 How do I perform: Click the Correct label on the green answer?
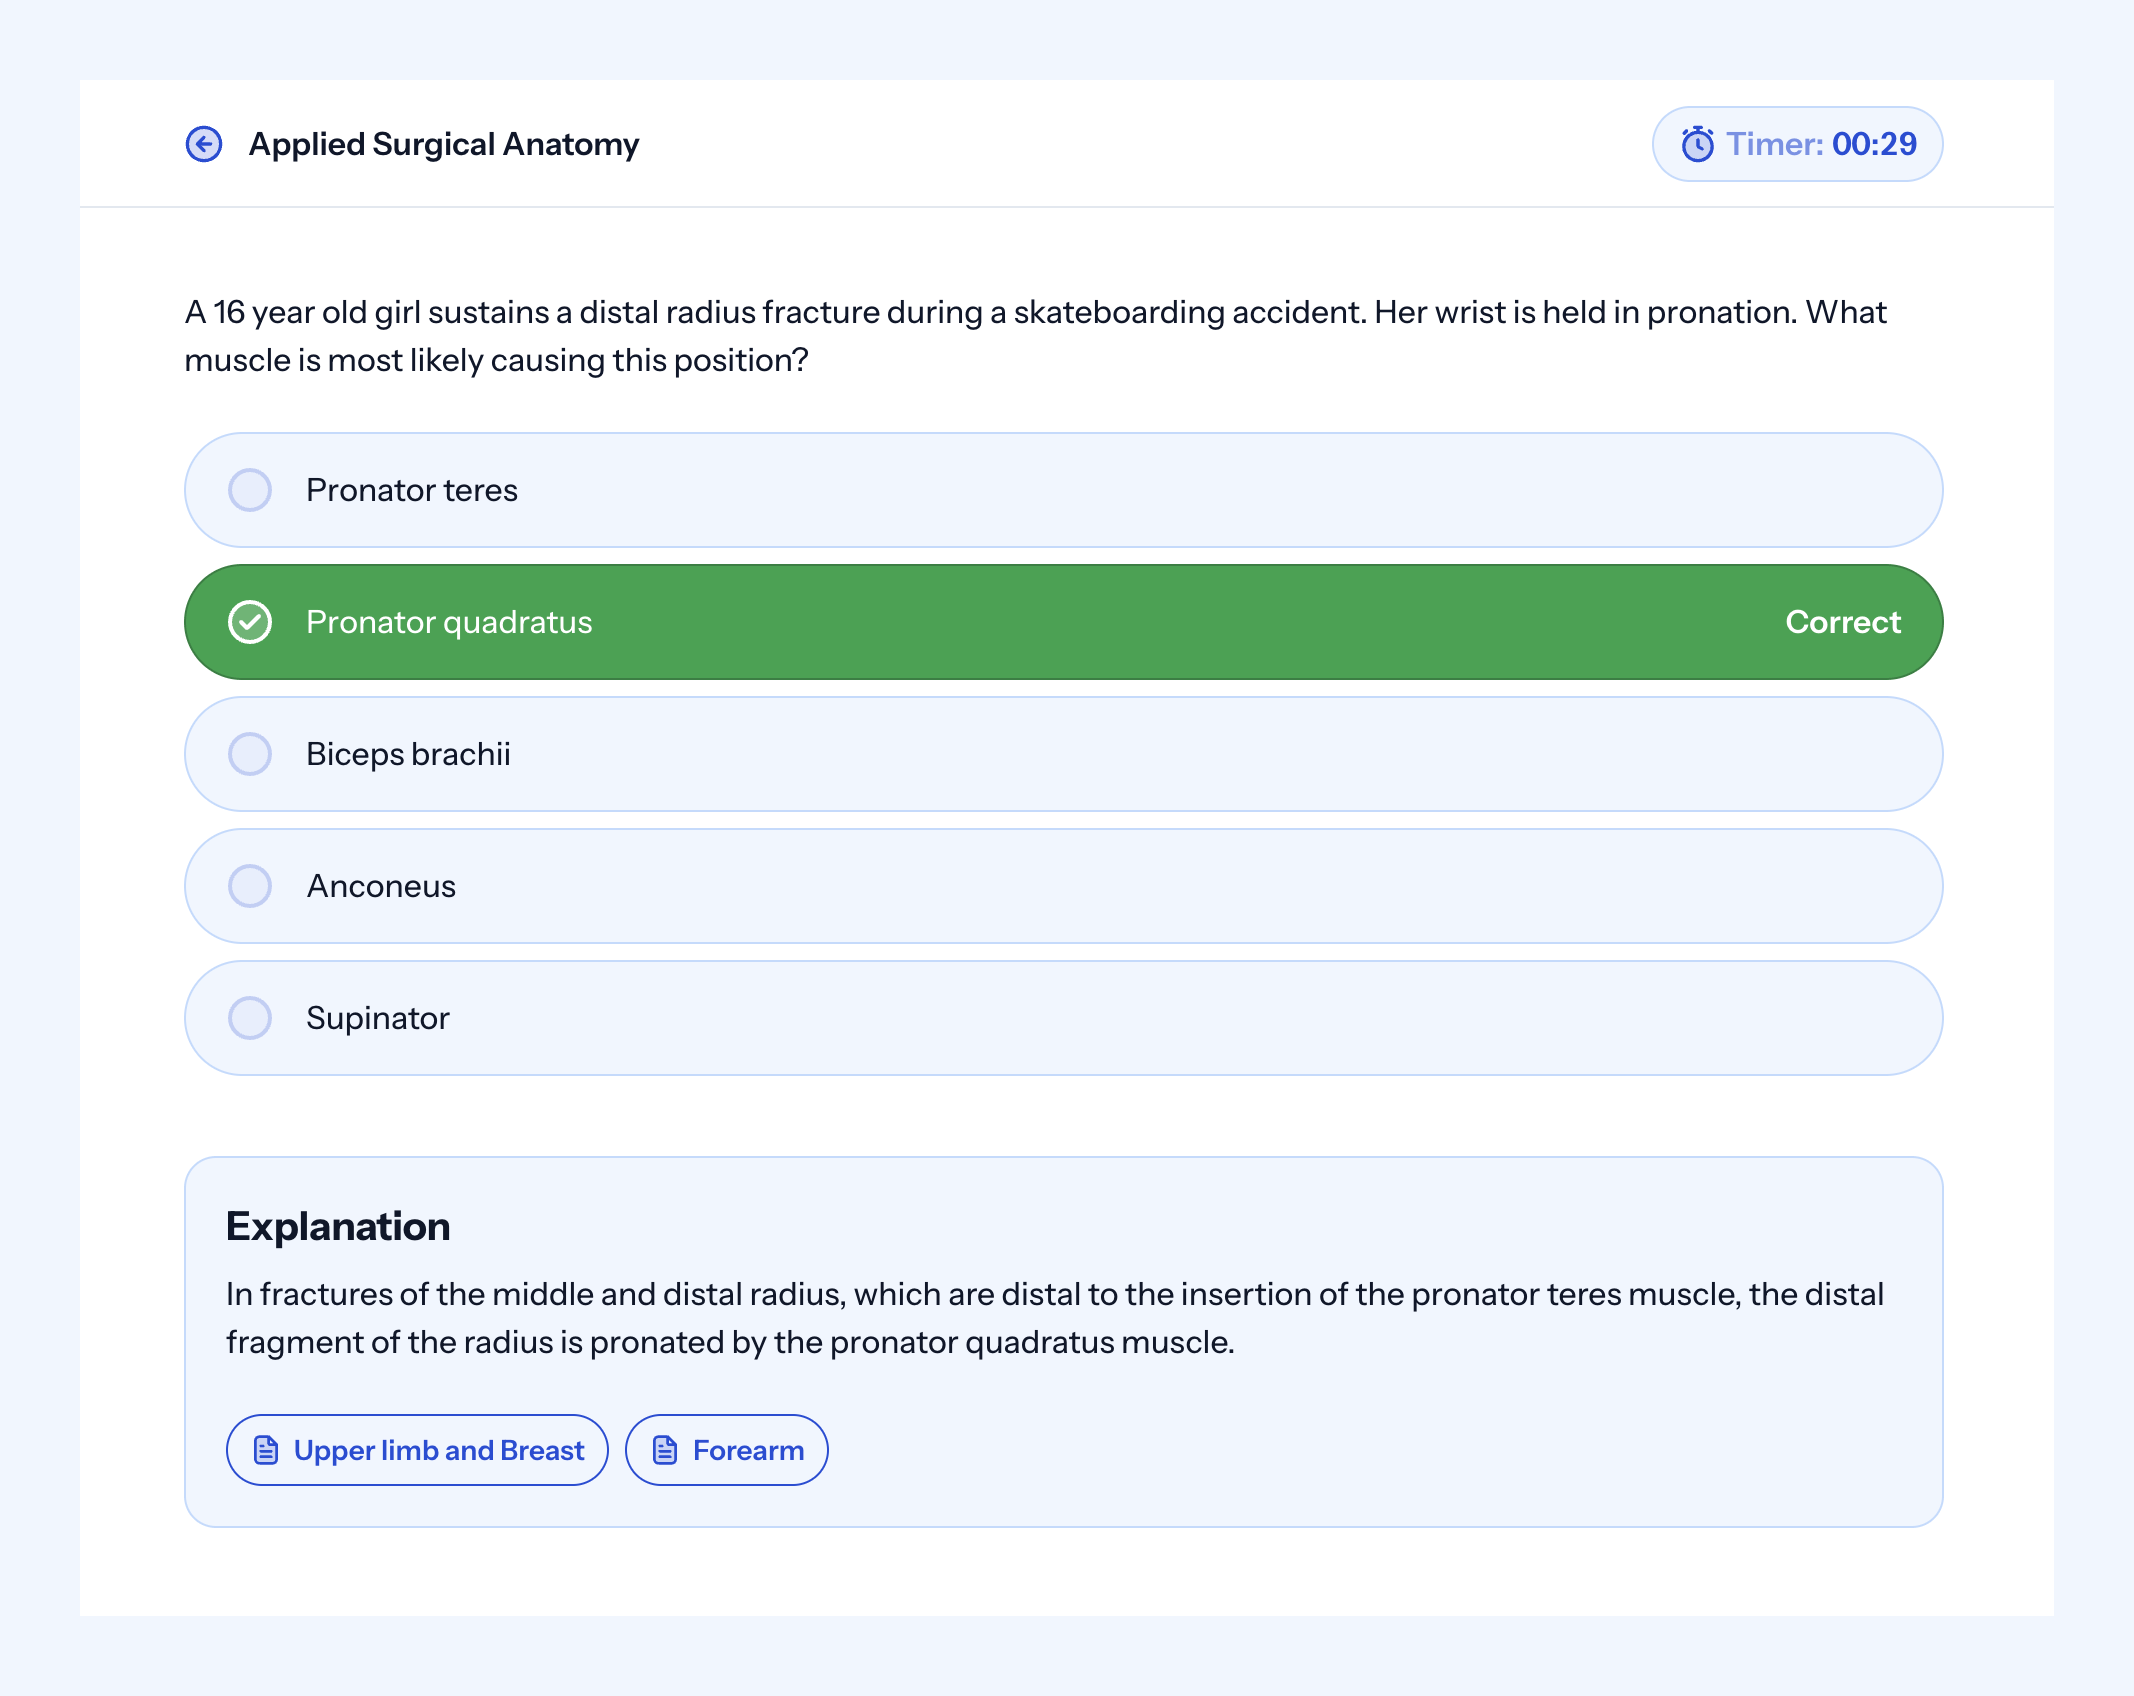coord(1843,622)
